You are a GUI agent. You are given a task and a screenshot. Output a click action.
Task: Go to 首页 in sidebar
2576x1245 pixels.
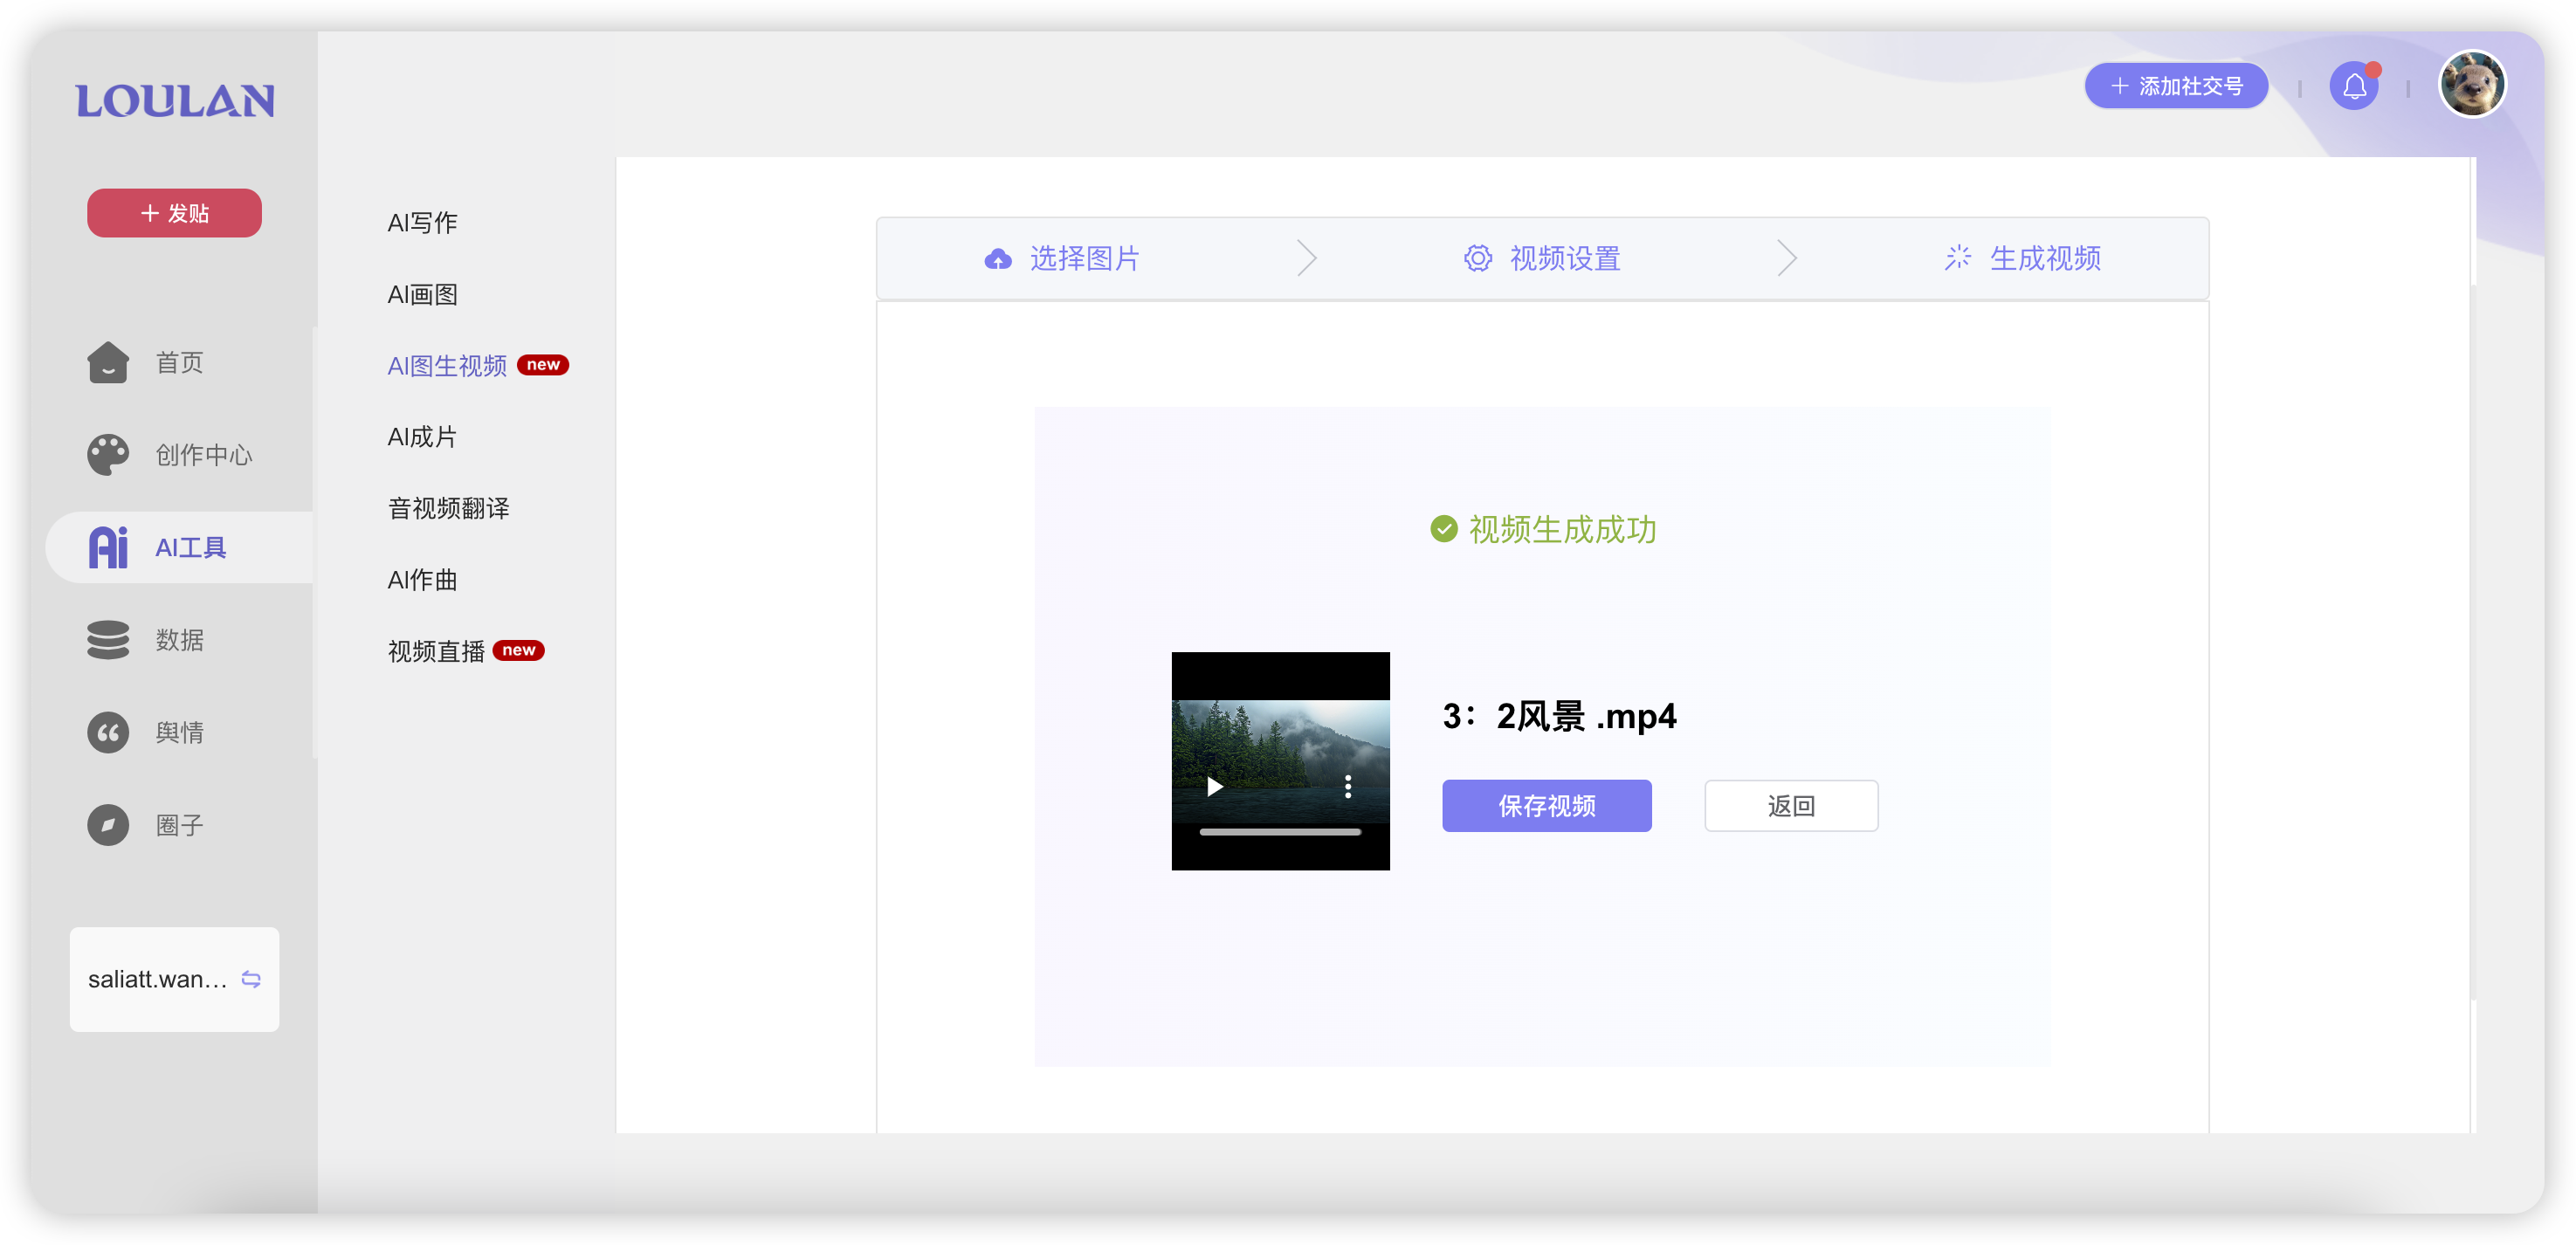pyautogui.click(x=180, y=362)
